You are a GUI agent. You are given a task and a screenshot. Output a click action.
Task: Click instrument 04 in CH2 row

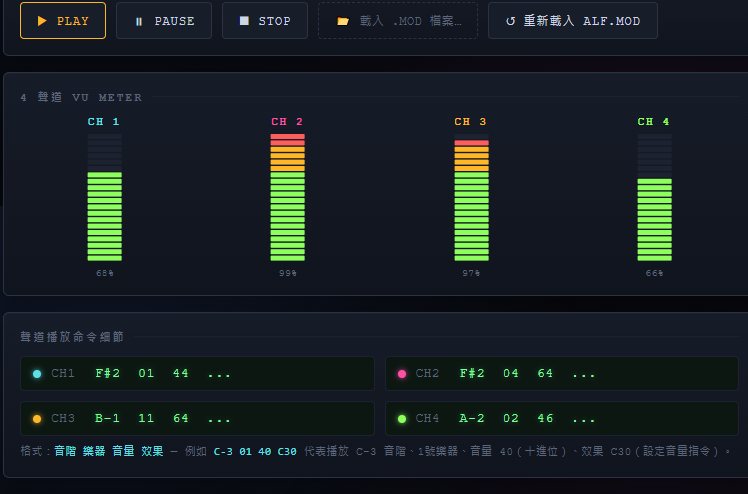[511, 373]
